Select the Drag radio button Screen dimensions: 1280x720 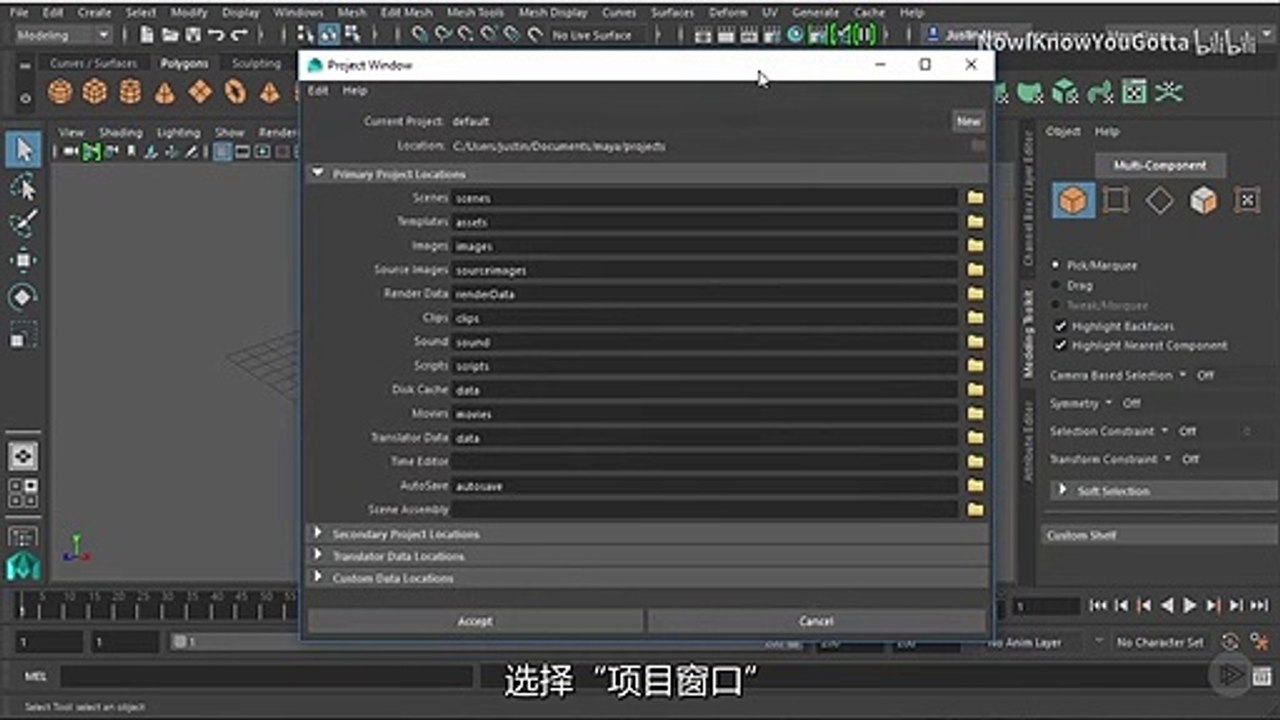[1055, 285]
